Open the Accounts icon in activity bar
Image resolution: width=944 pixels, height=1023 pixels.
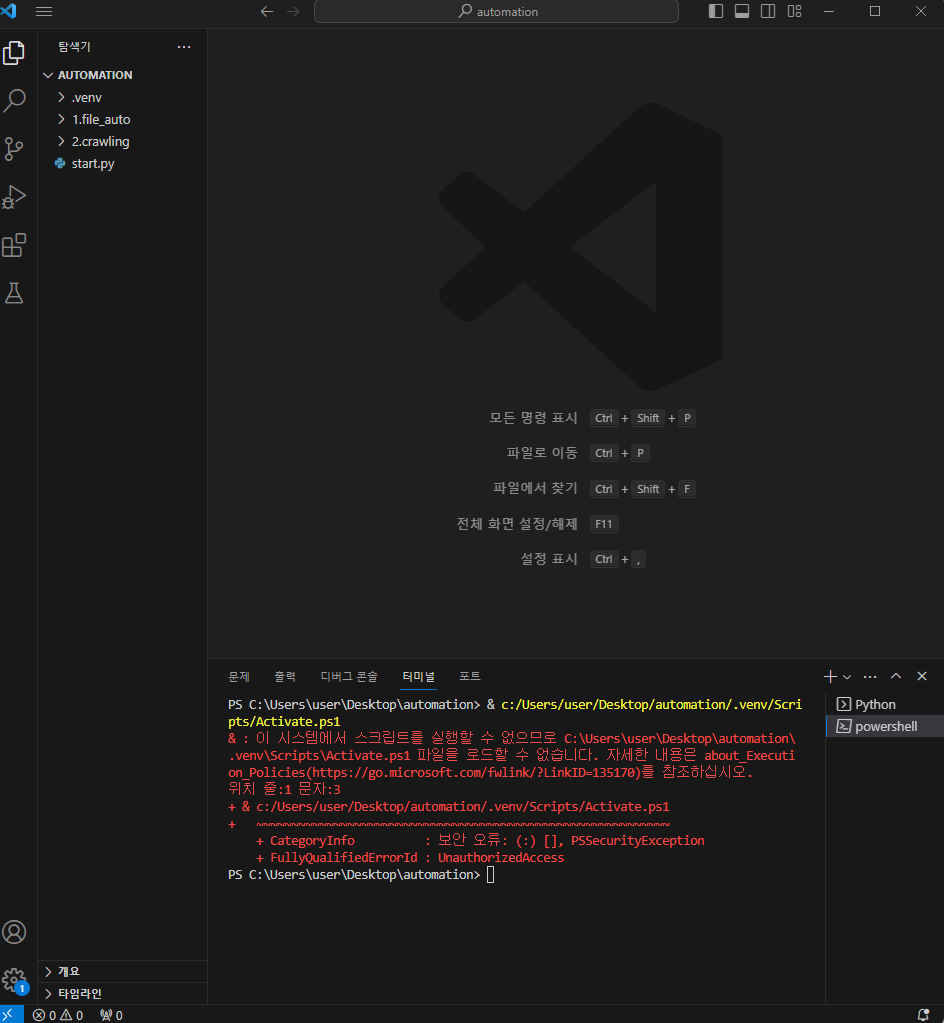(x=14, y=932)
